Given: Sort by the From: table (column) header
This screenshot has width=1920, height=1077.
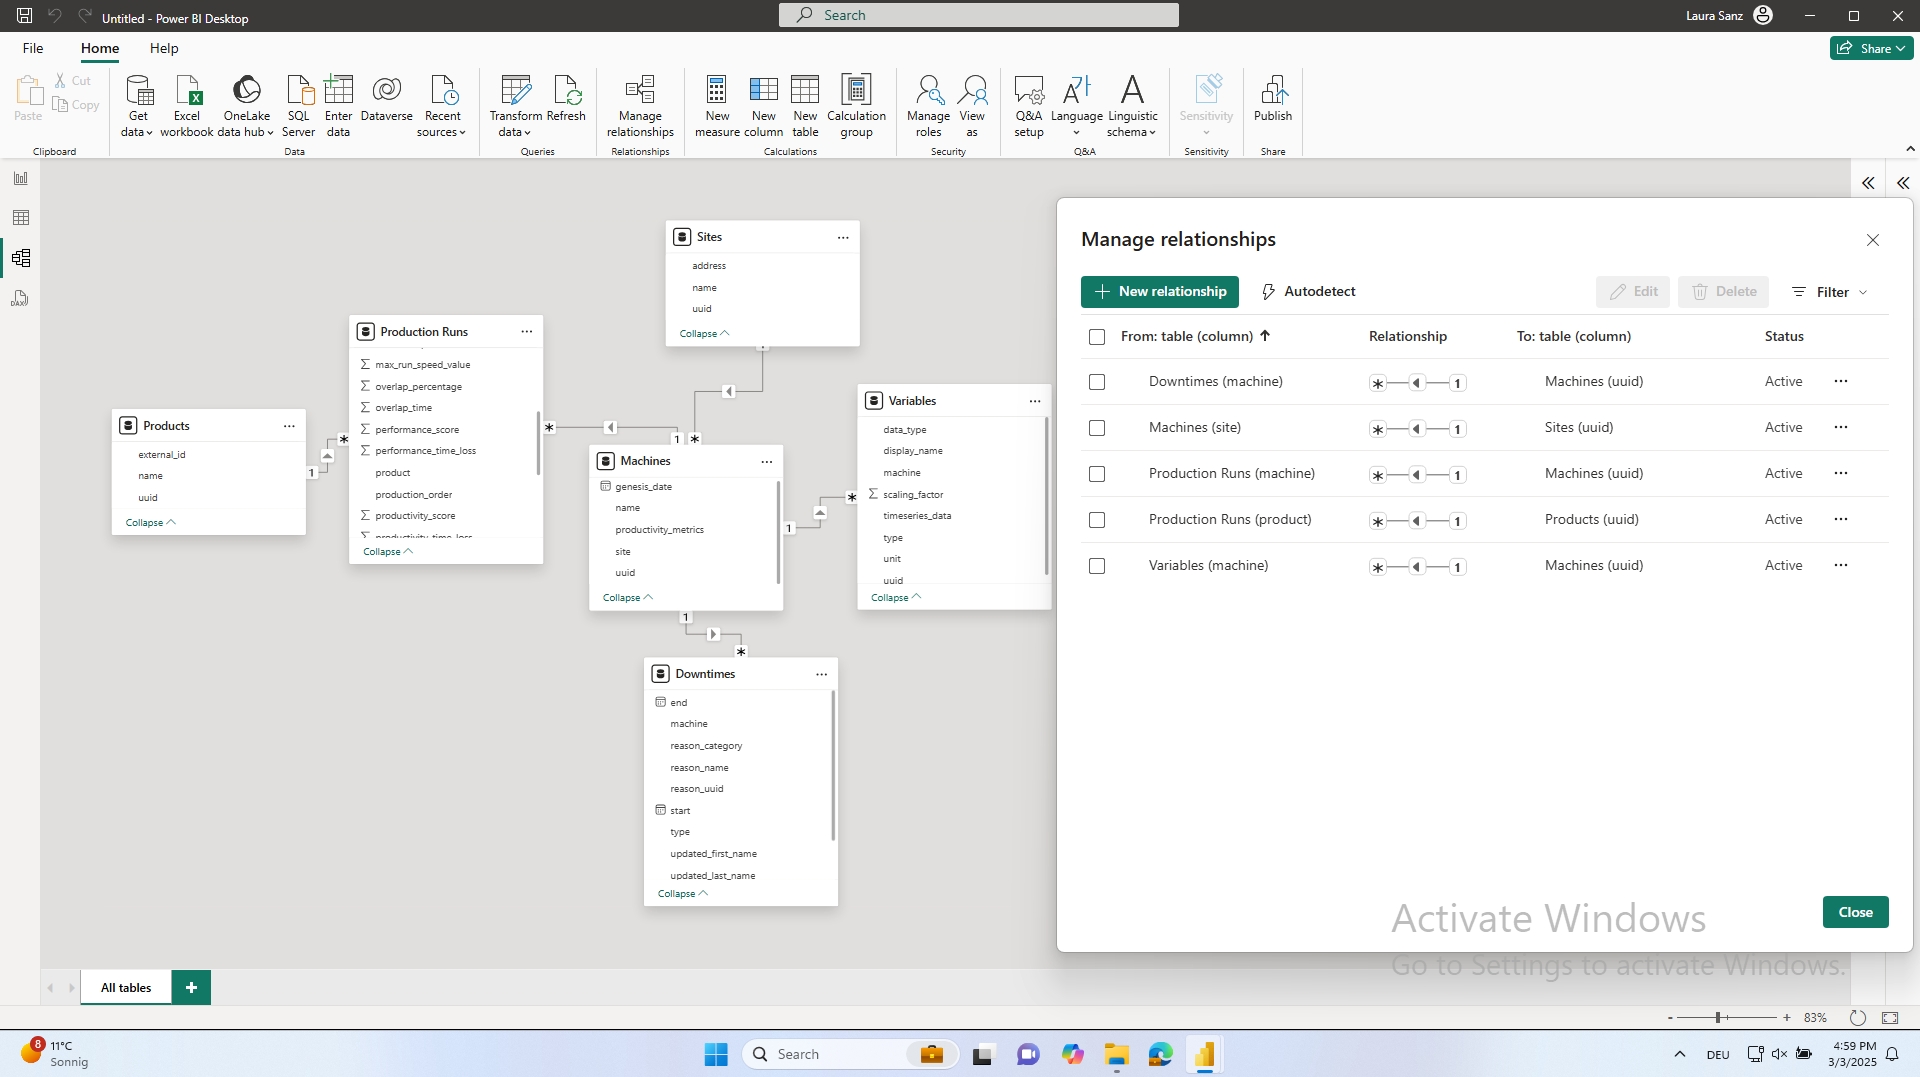Looking at the screenshot, I should [x=1195, y=336].
